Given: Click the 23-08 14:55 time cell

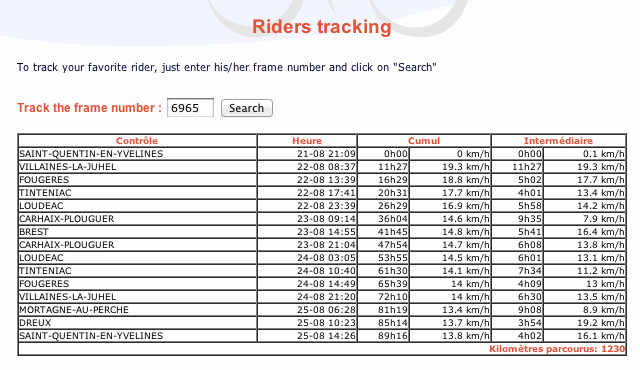Looking at the screenshot, I should click(x=307, y=232).
